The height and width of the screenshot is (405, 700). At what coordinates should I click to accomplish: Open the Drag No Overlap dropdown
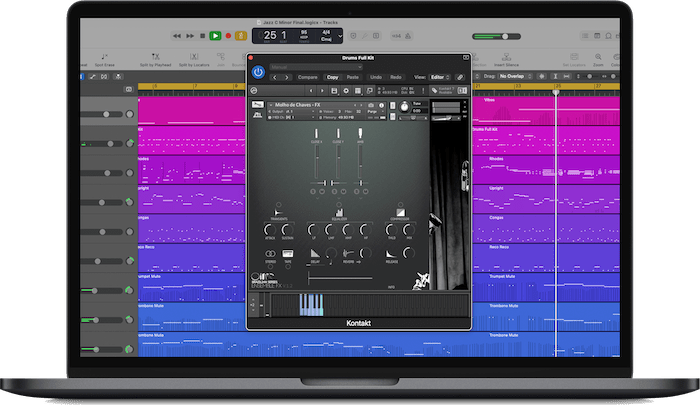point(515,76)
